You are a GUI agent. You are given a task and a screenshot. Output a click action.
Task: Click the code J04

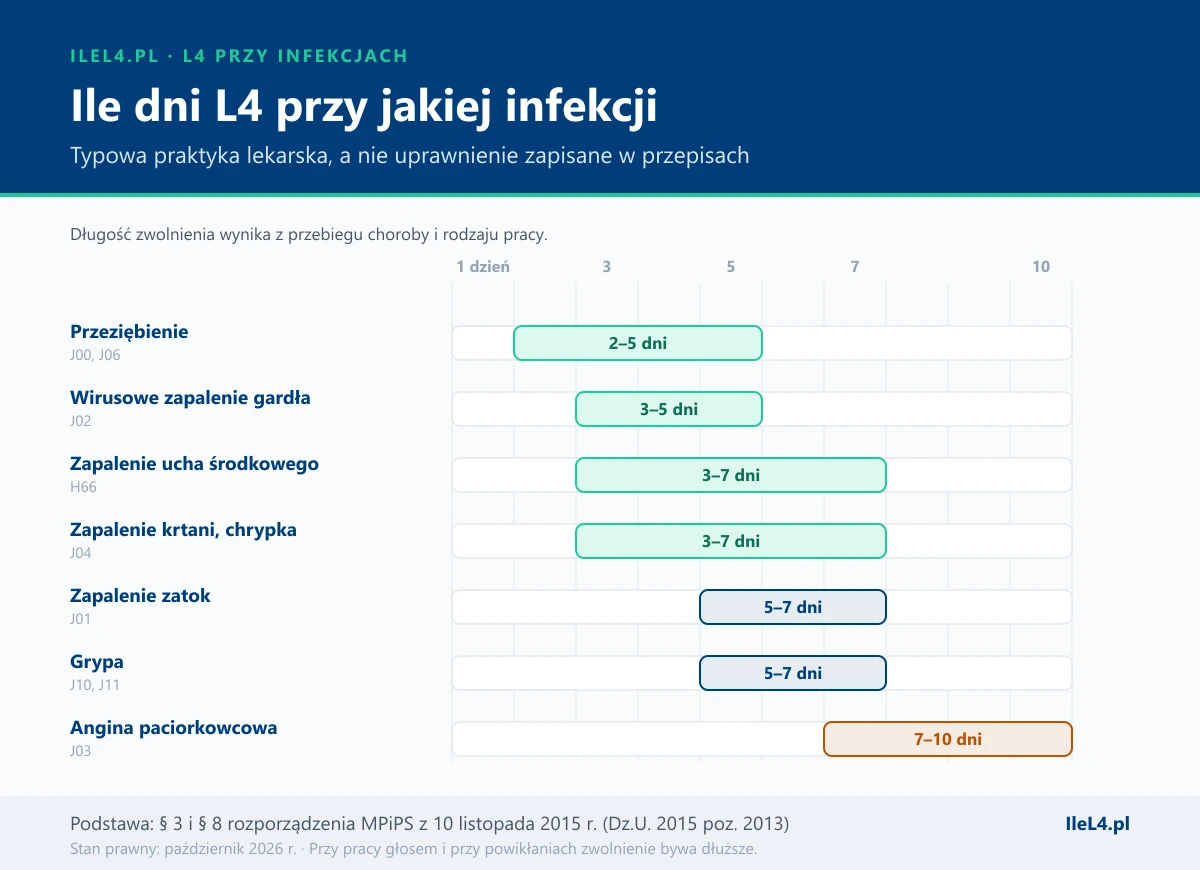(81, 553)
